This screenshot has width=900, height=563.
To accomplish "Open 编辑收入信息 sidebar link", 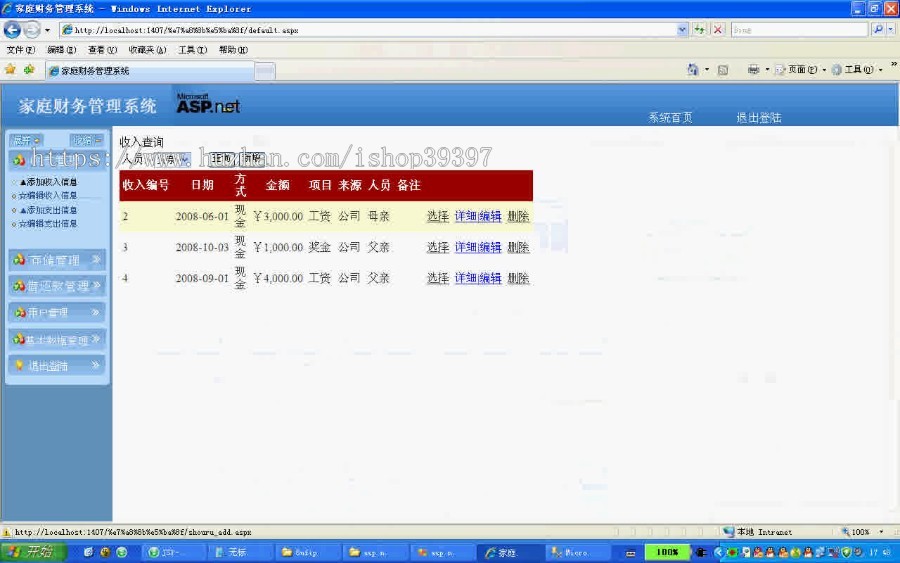I will [48, 196].
